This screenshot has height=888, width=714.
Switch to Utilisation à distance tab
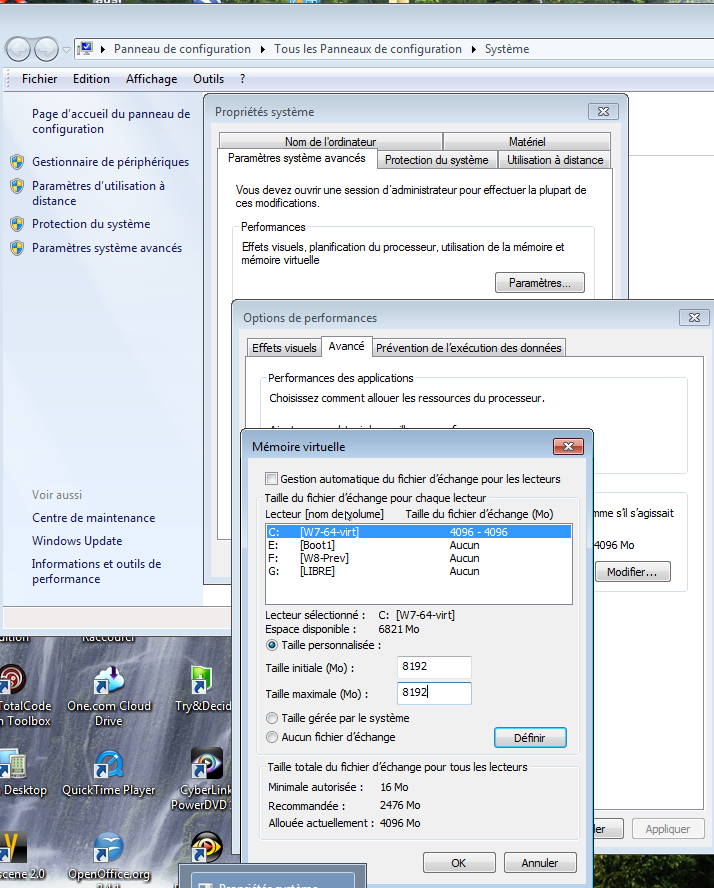click(x=555, y=160)
